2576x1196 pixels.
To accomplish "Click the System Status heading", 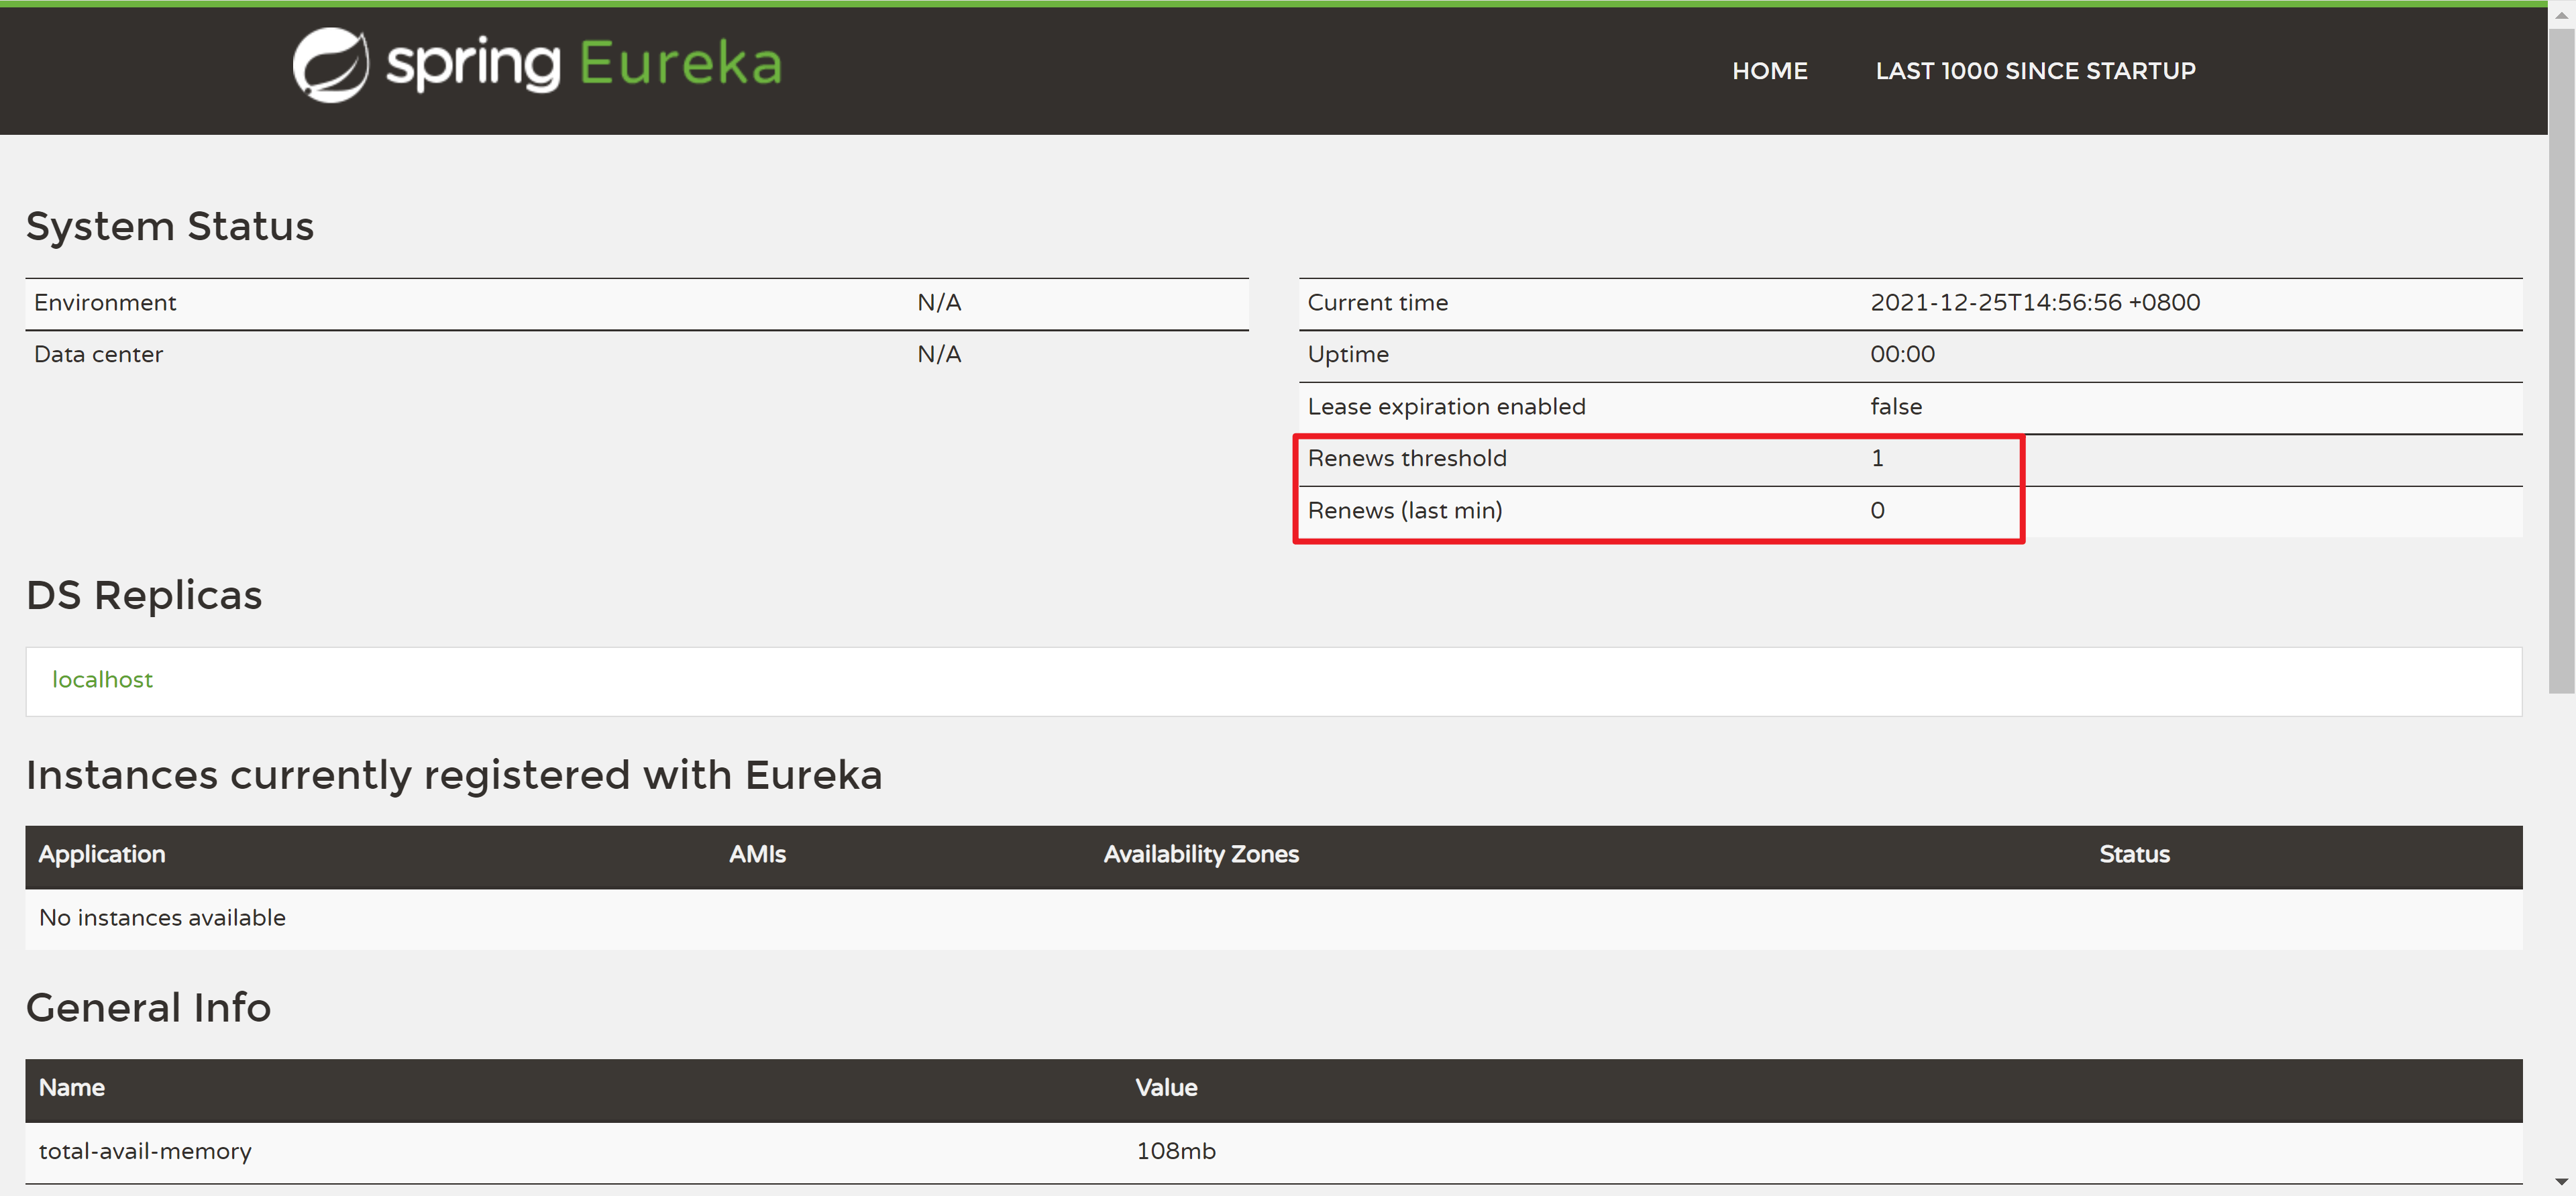I will (x=170, y=227).
